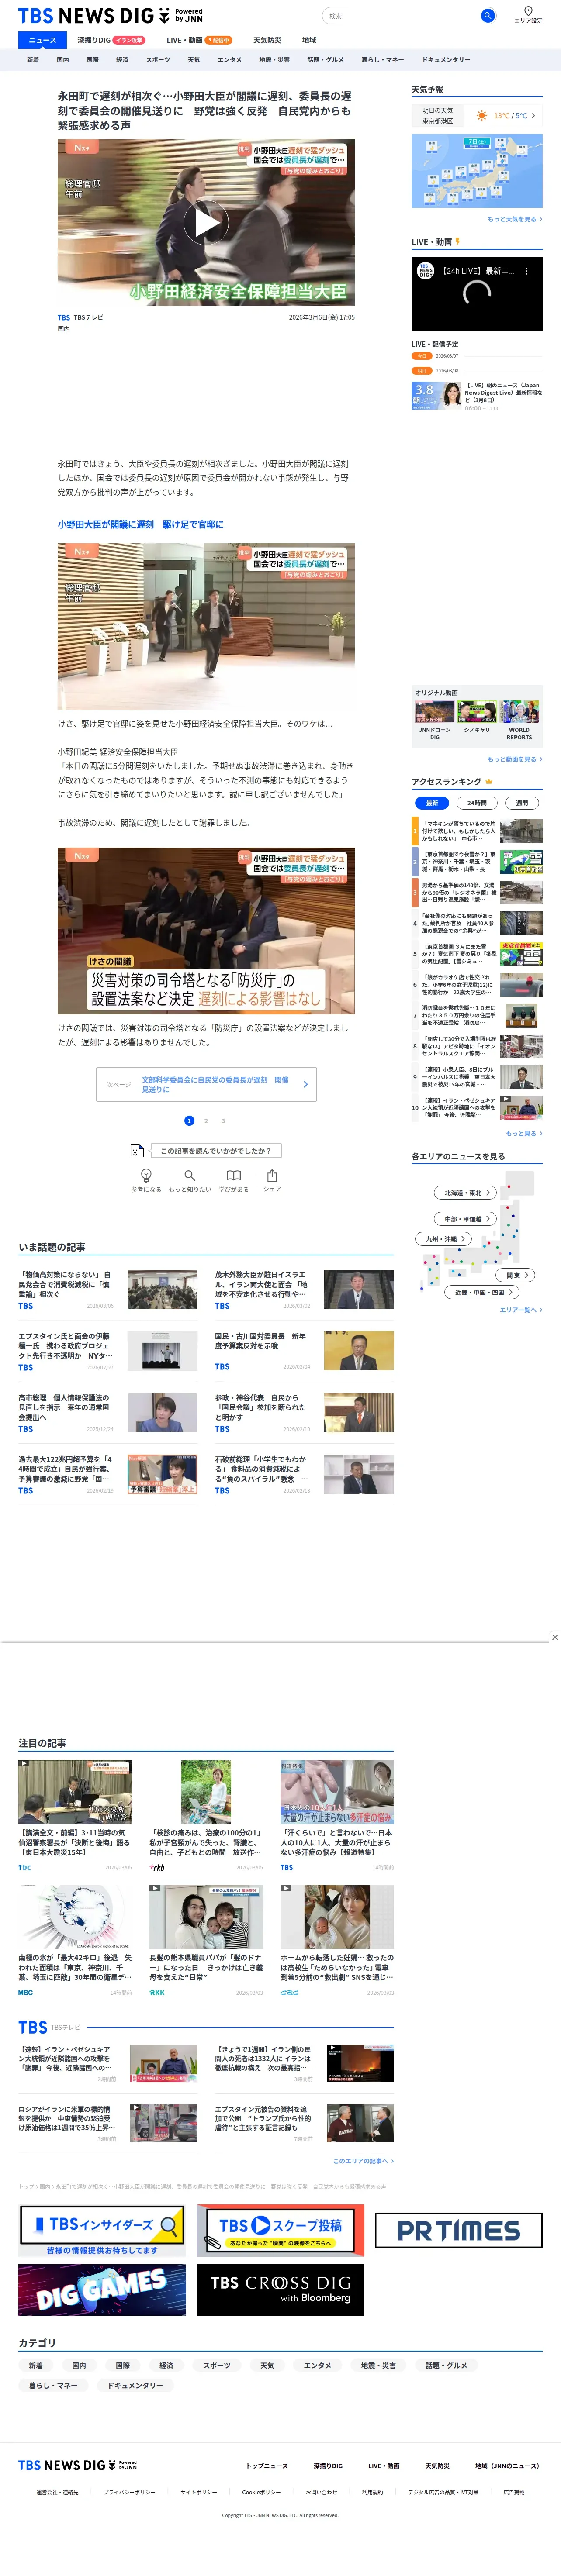Click the 暮らし・マネー category pill at page bottom
The width and height of the screenshot is (561, 2576).
[53, 2385]
